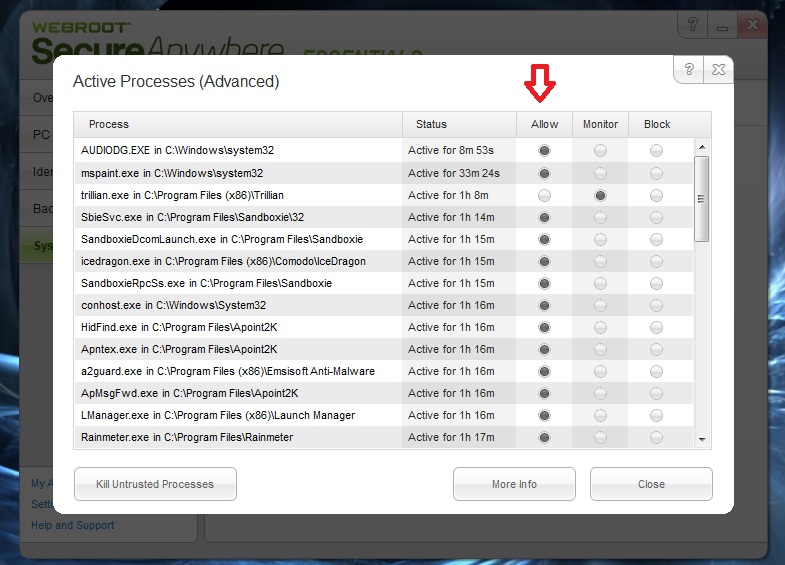Close the Active Processes dialog with X icon
Image resolution: width=785 pixels, height=565 pixels.
pos(718,69)
